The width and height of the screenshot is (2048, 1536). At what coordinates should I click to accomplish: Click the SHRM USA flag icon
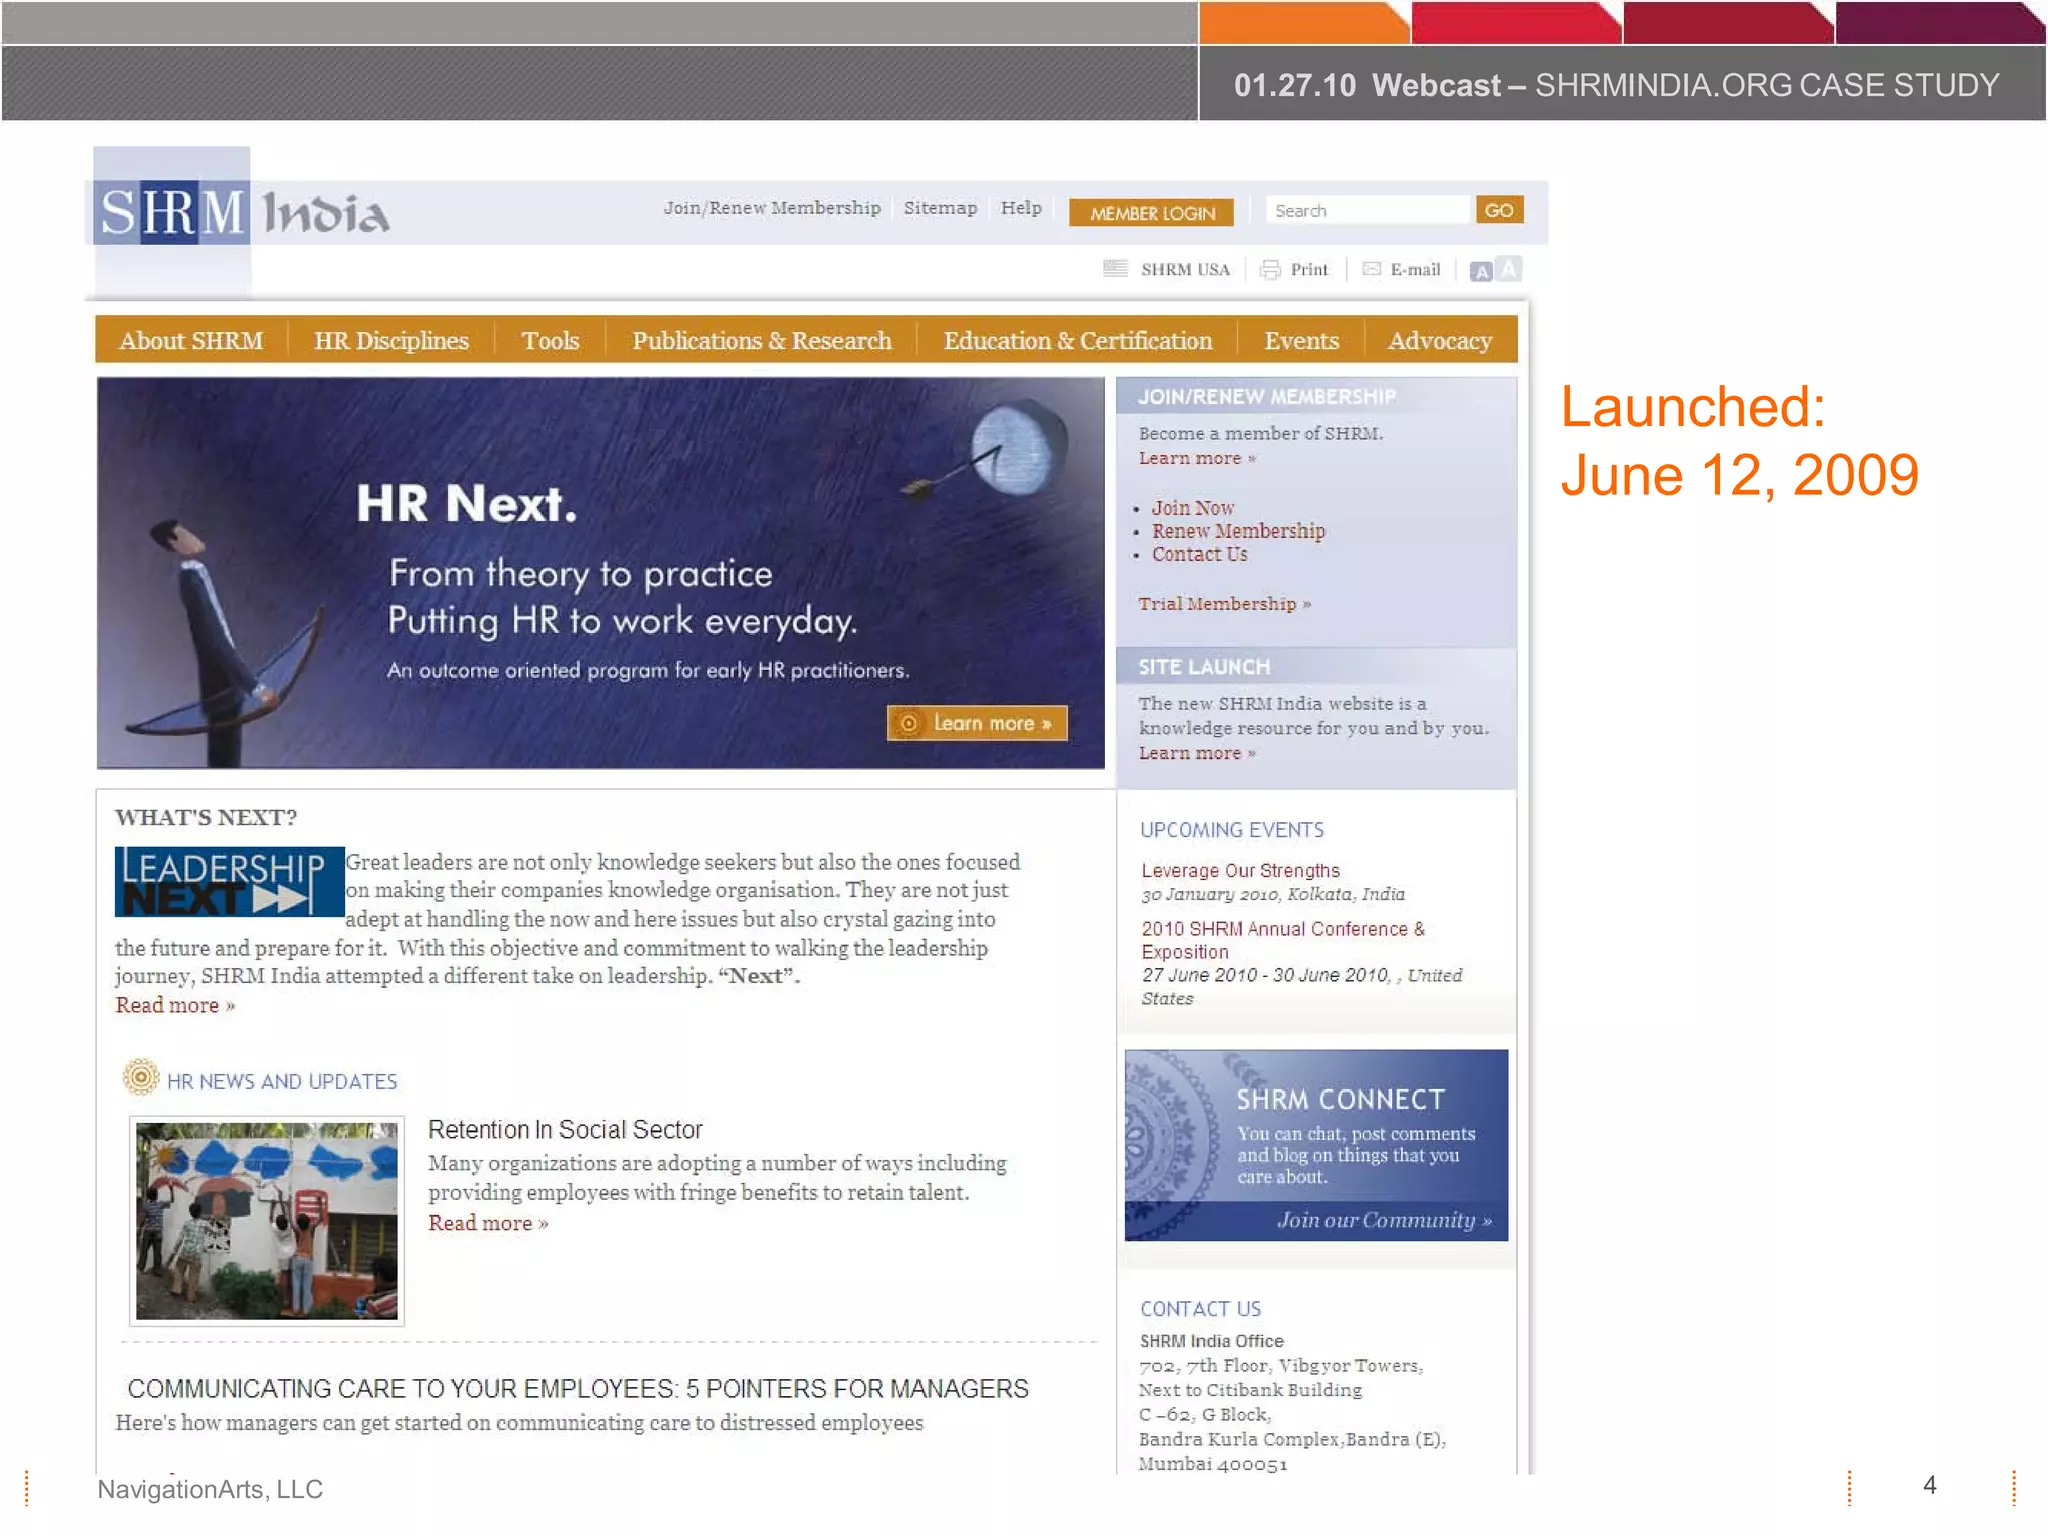pos(1115,268)
